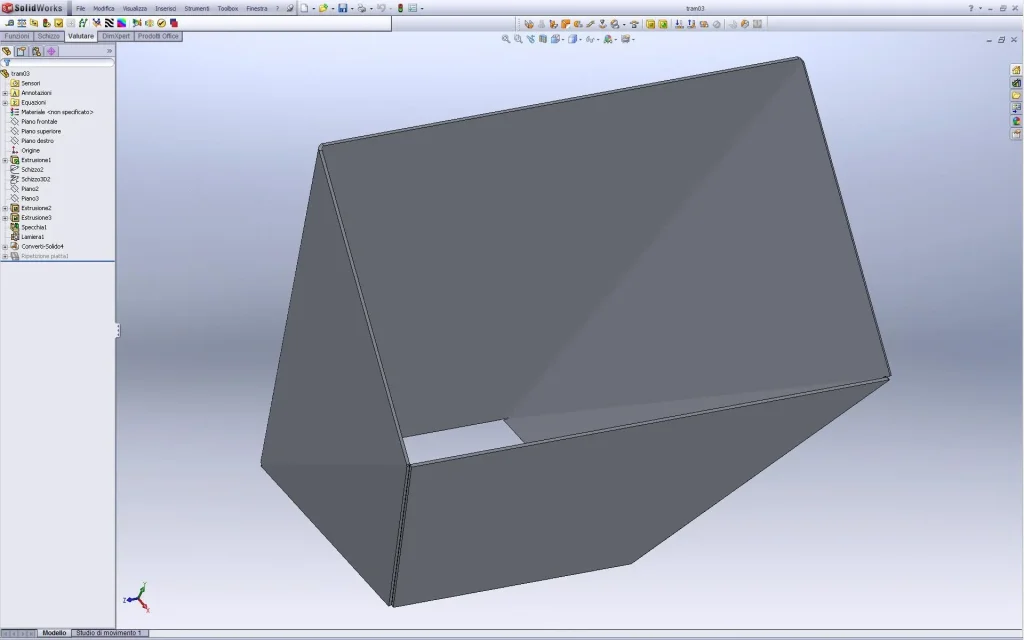Screen dimensions: 1024x640
Task: Open the Appearances task pane icon
Action: (x=1016, y=121)
